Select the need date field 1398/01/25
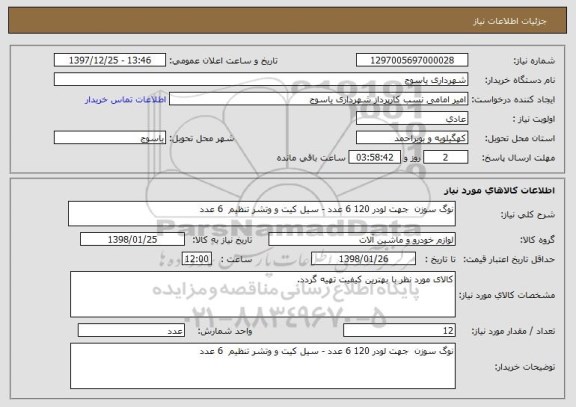 (132, 239)
